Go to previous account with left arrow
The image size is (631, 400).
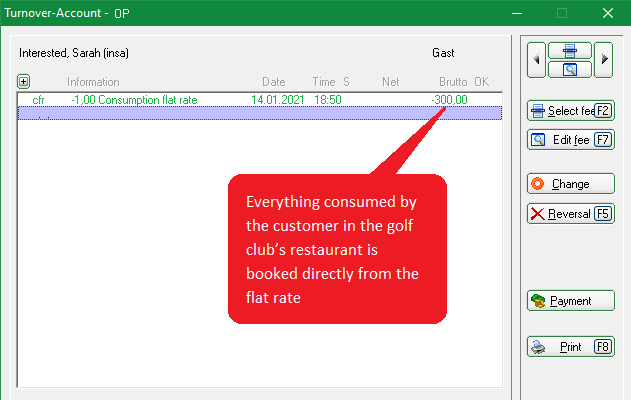[x=536, y=60]
